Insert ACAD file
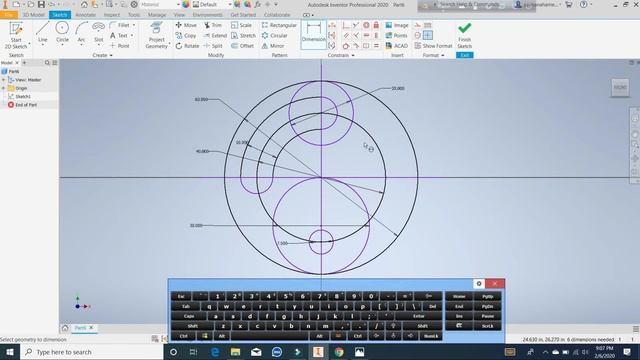 [x=396, y=46]
